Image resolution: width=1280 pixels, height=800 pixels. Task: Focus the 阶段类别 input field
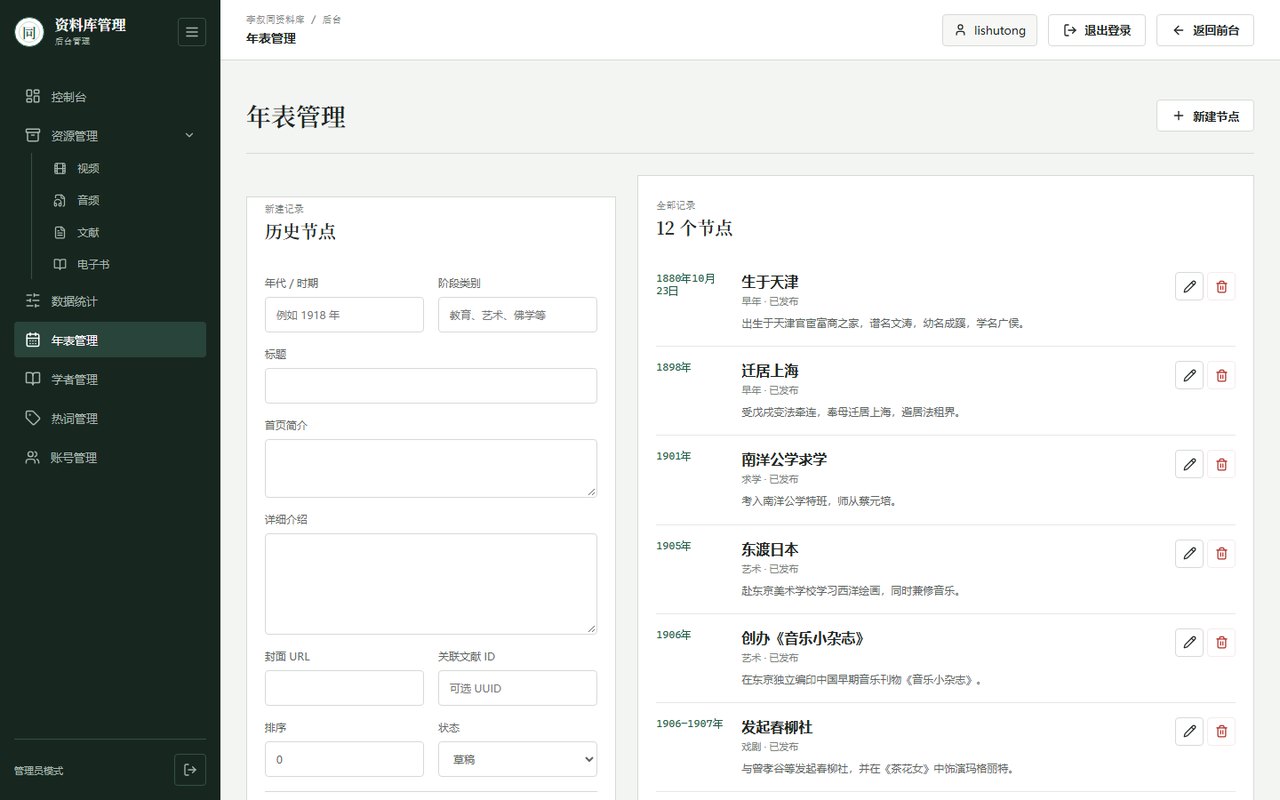tap(517, 314)
